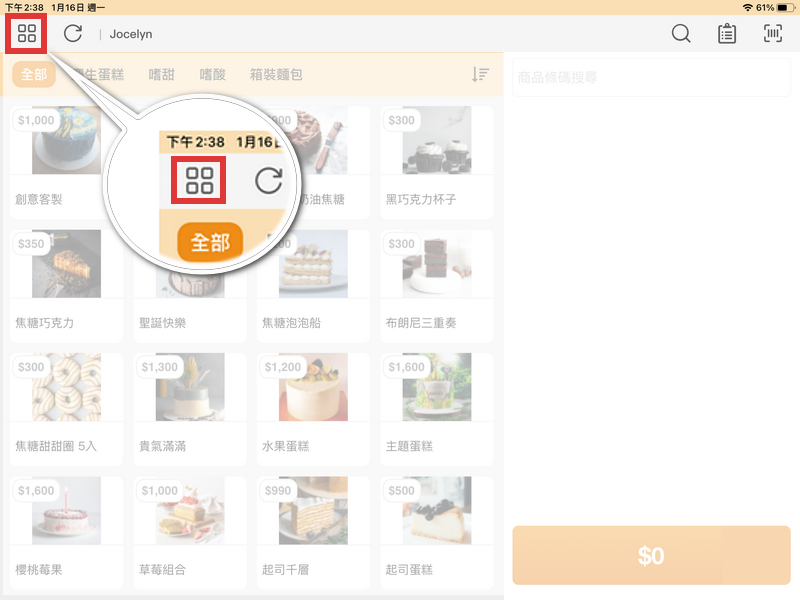Select the 嗜甜 category tab

click(x=160, y=74)
